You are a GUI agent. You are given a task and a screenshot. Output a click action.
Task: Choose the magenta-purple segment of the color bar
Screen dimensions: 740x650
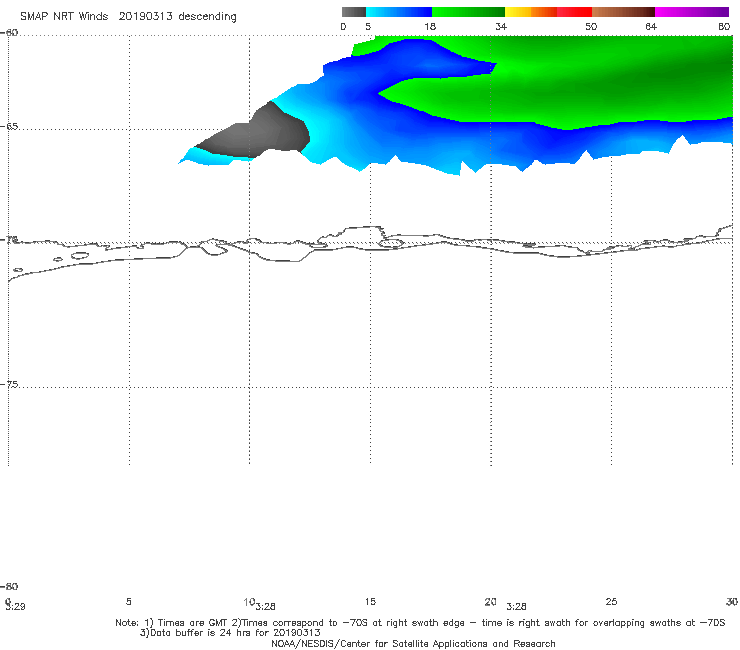[x=692, y=12]
